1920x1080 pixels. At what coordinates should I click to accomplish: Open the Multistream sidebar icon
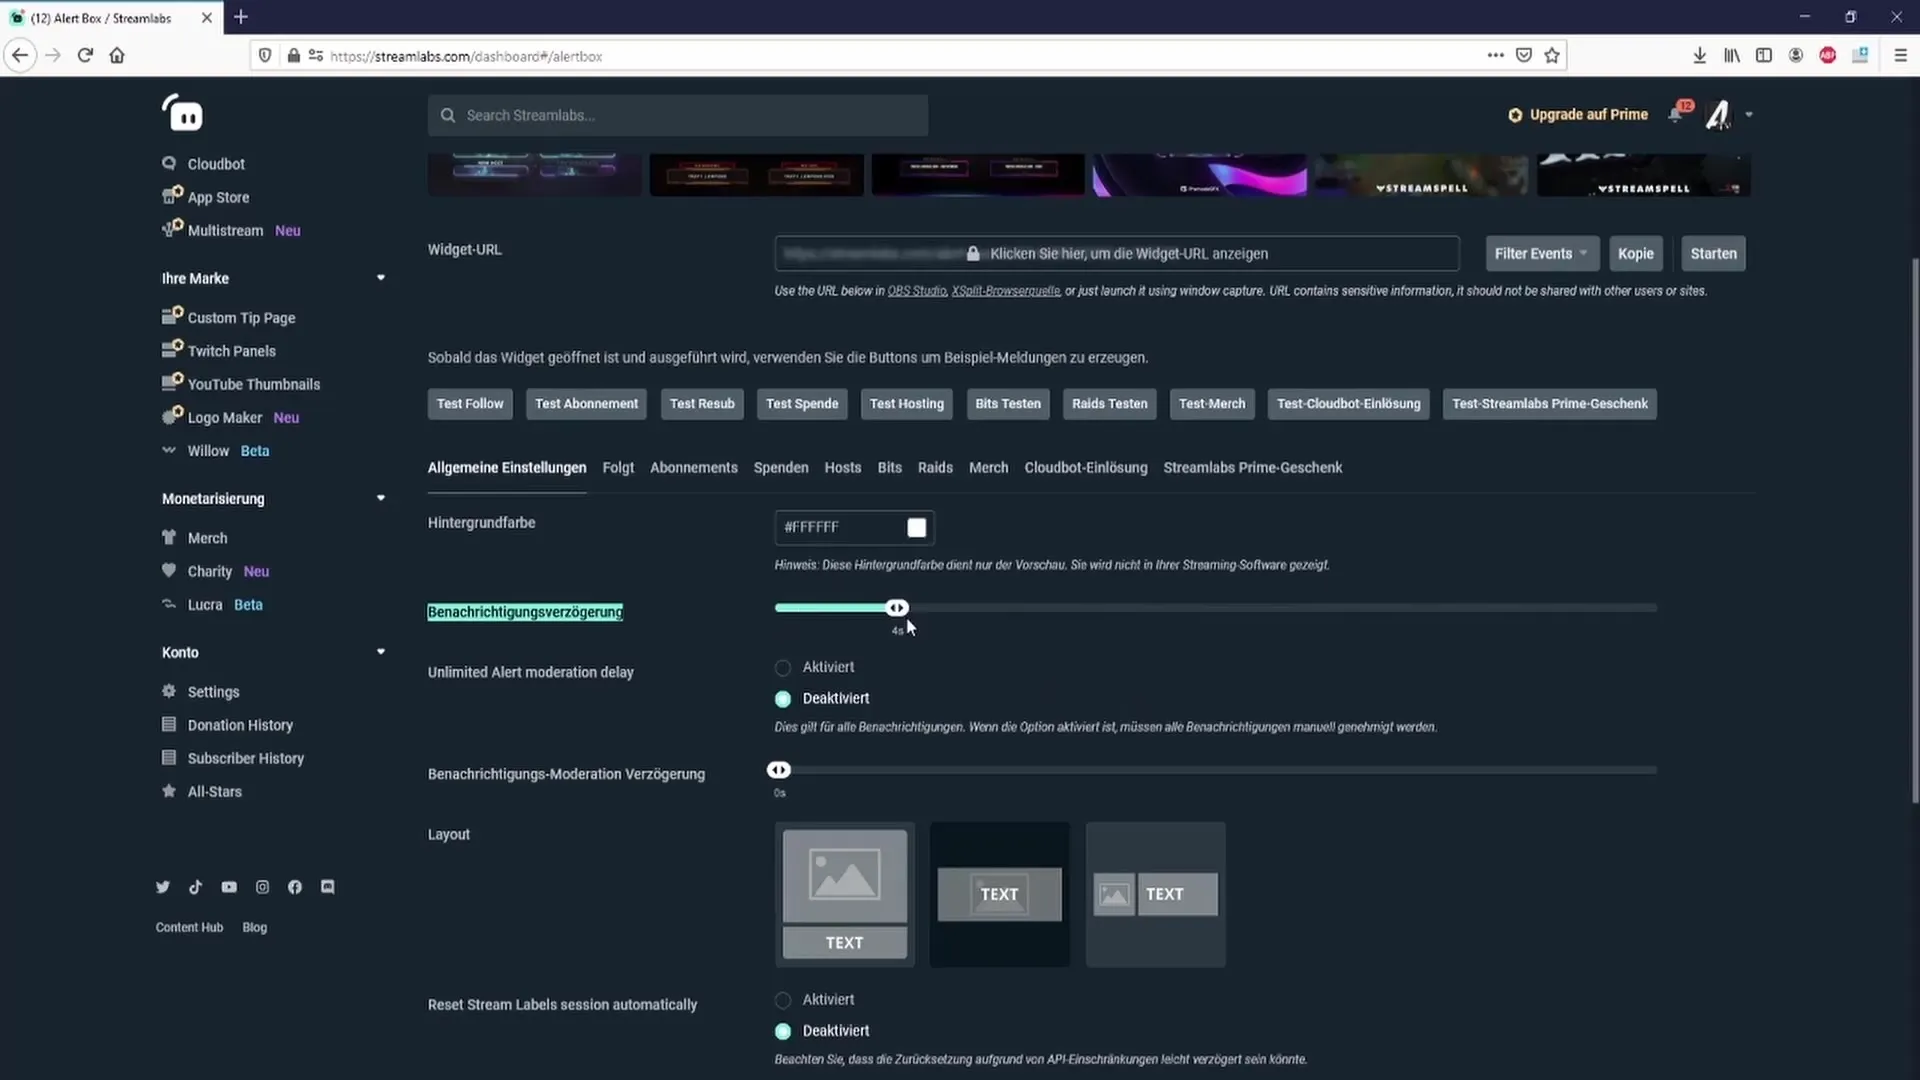172,228
